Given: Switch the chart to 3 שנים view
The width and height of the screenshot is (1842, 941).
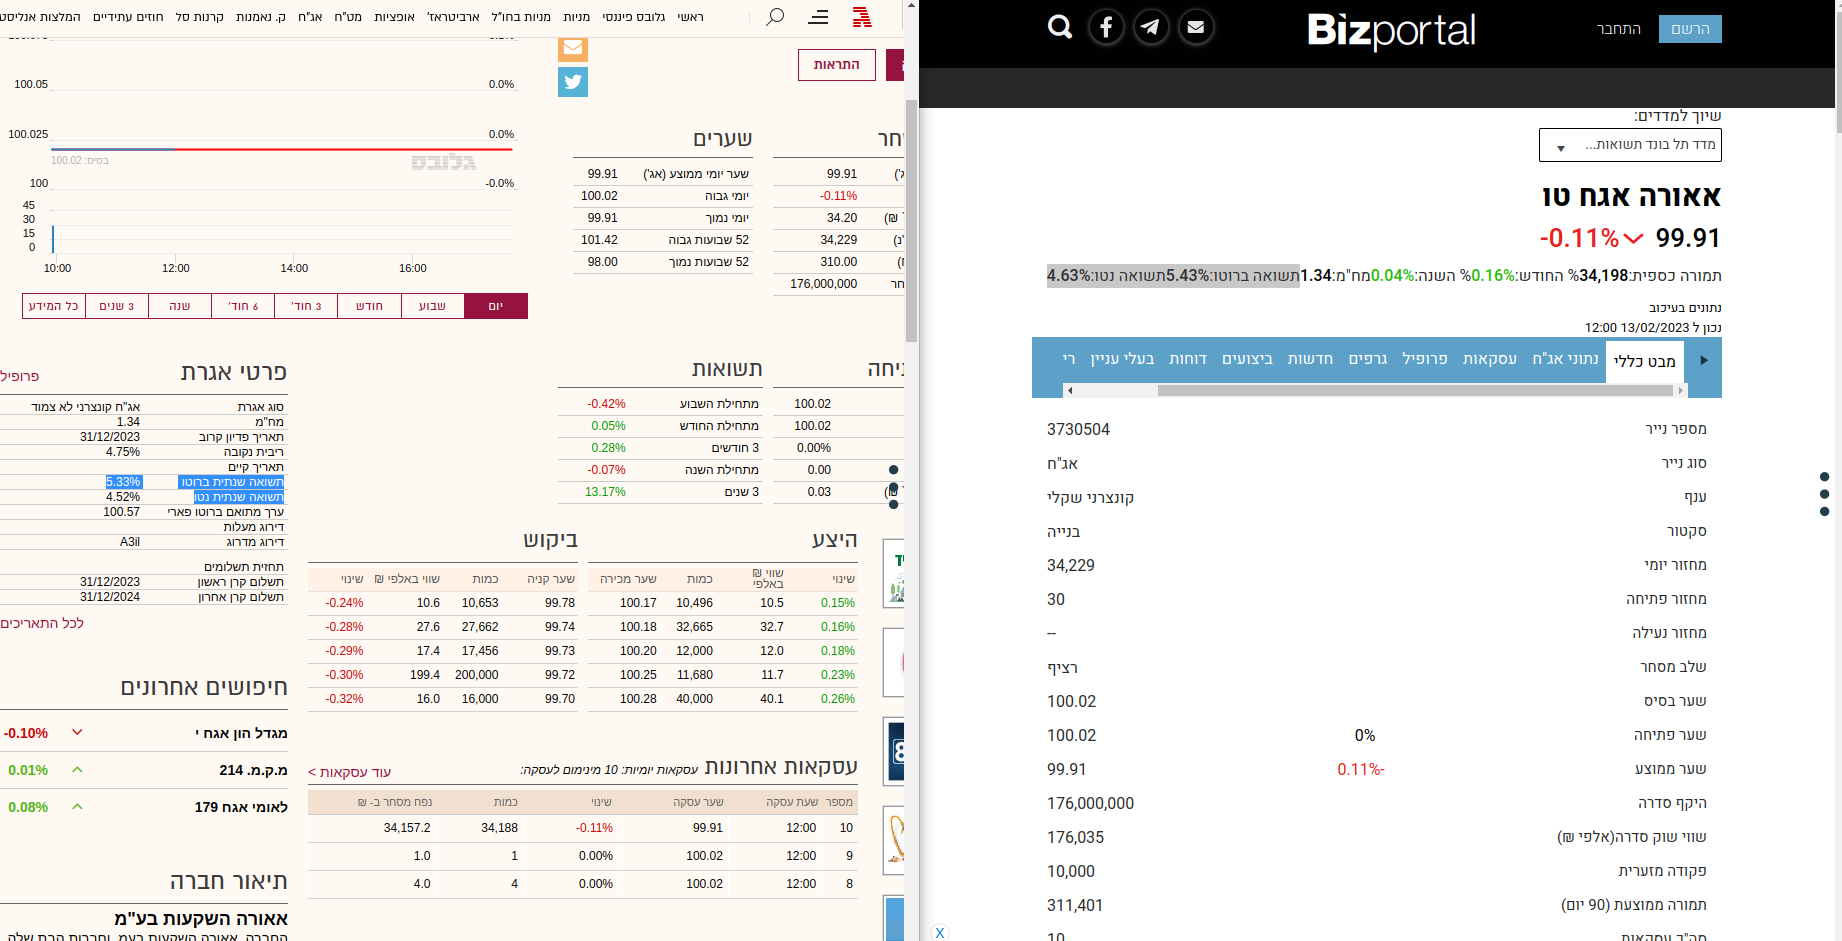Looking at the screenshot, I should point(116,306).
